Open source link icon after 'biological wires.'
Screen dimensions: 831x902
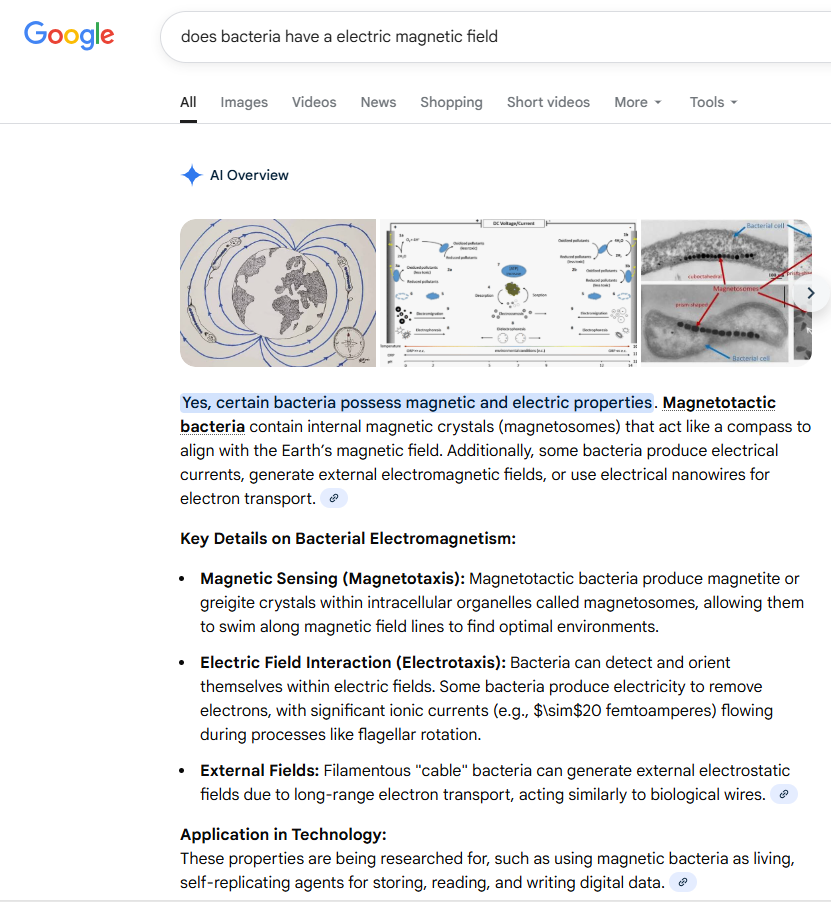(783, 794)
